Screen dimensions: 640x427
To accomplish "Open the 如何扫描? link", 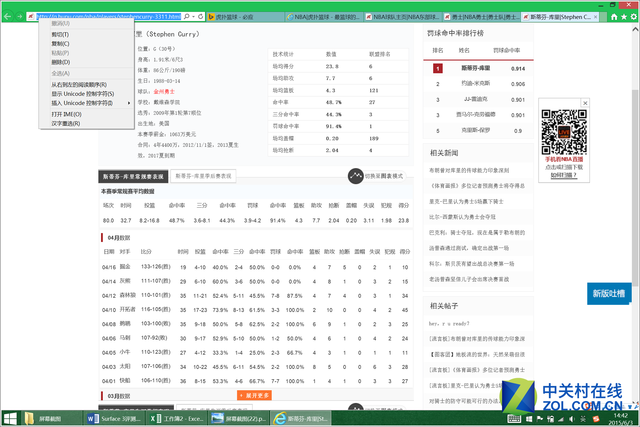I will 563,175.
